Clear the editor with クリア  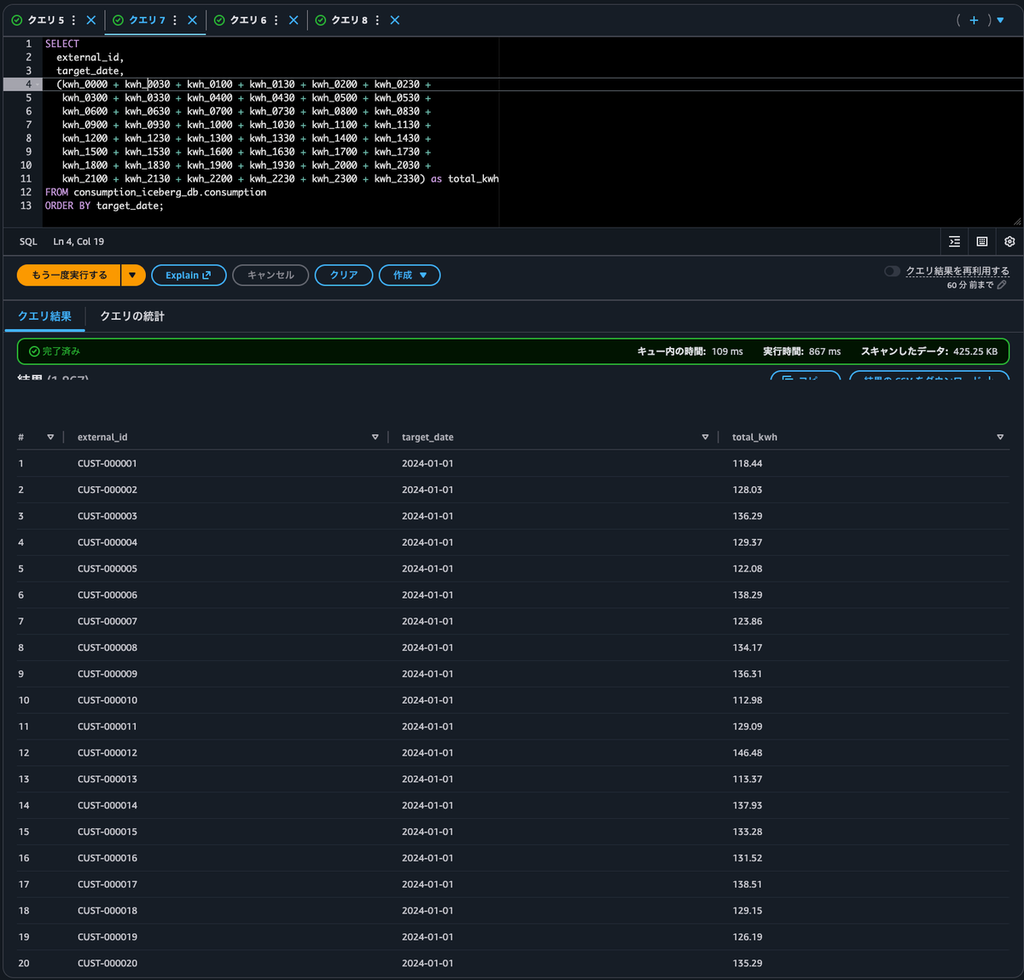344,276
